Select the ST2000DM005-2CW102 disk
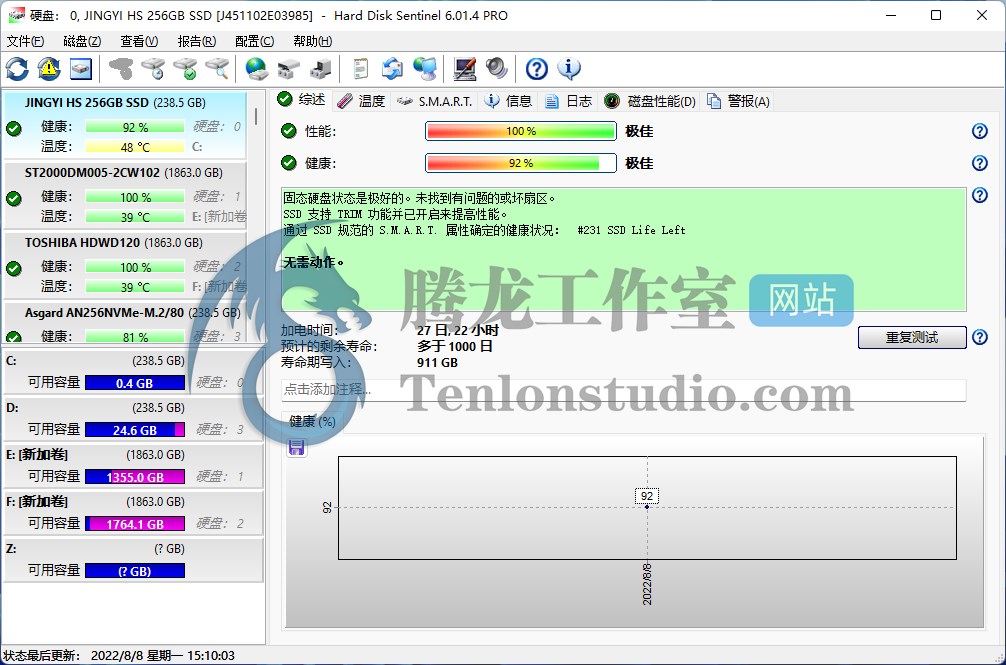 point(125,195)
